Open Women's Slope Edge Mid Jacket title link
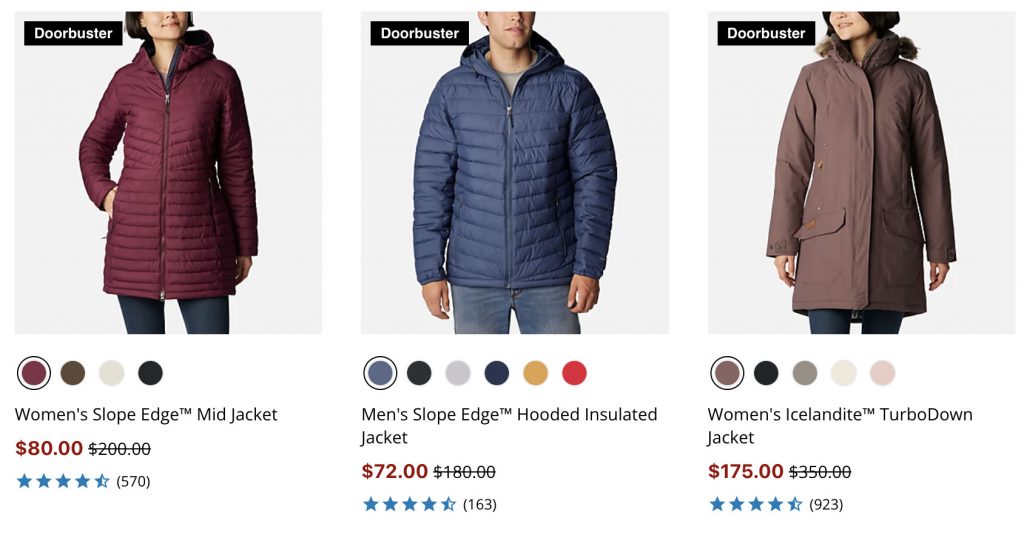Screen dimensions: 1024x535 pos(146,414)
